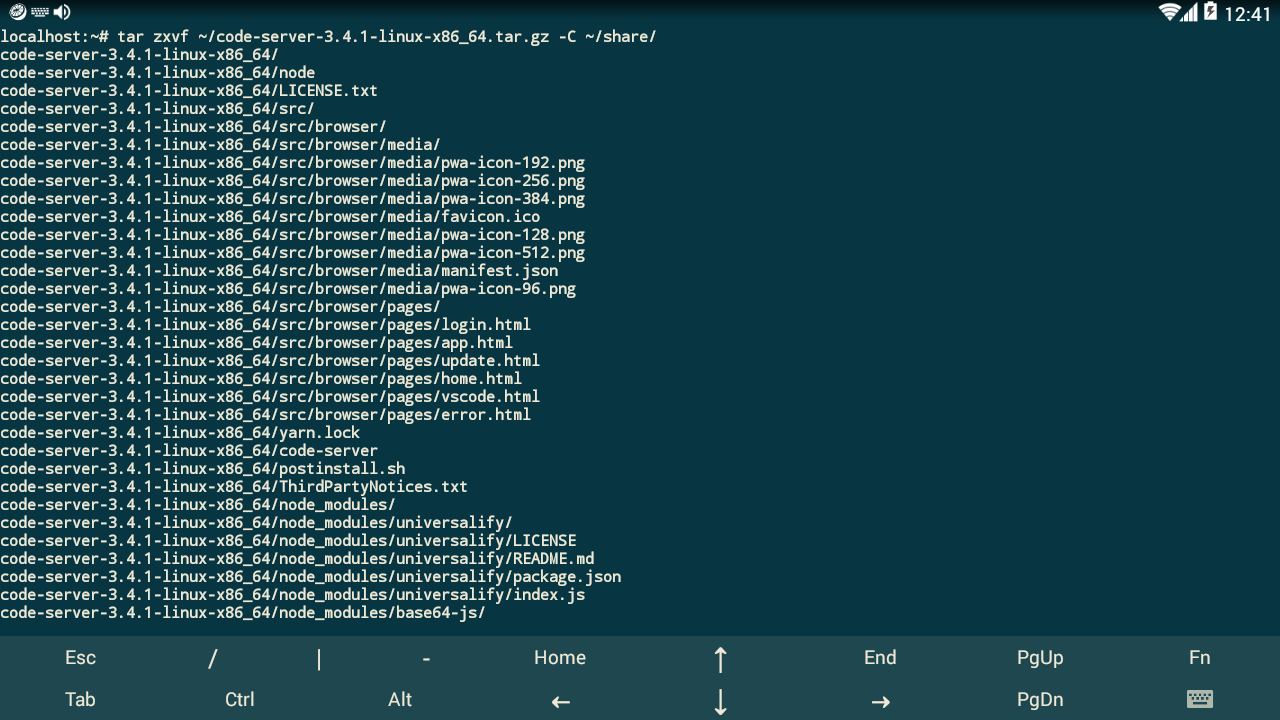Tap the Fn key
The height and width of the screenshot is (720, 1280).
coord(1200,657)
